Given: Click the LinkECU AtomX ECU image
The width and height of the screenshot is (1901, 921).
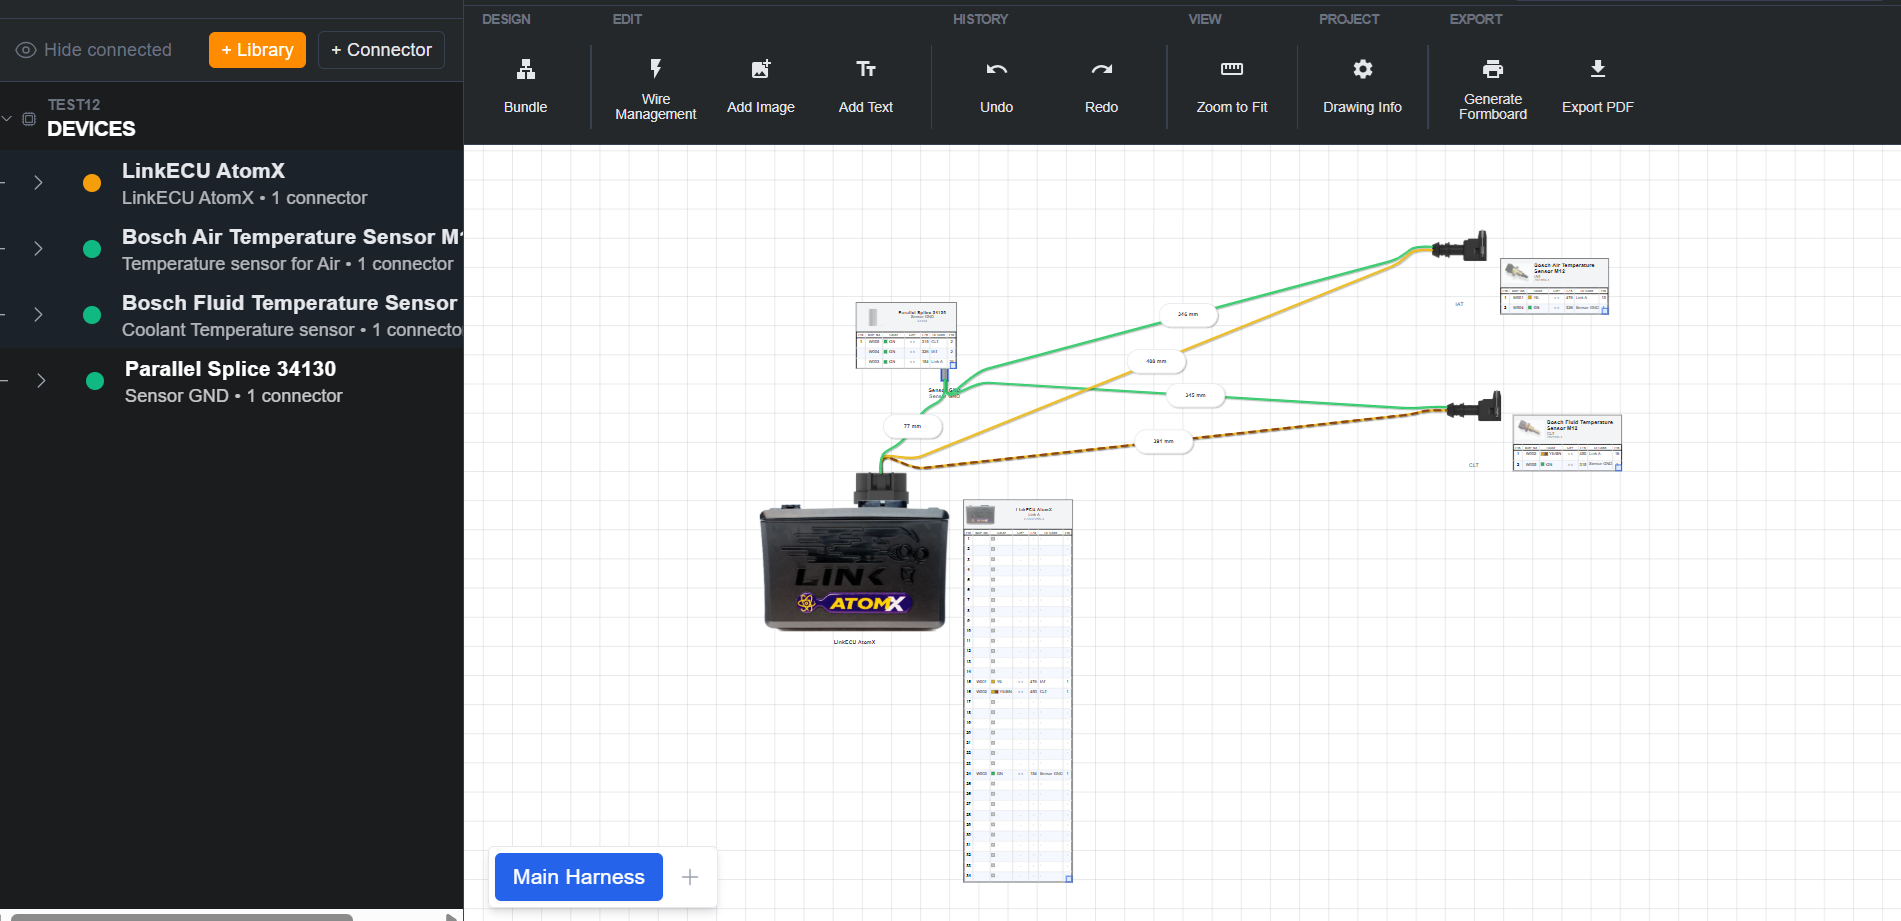Looking at the screenshot, I should [x=855, y=567].
